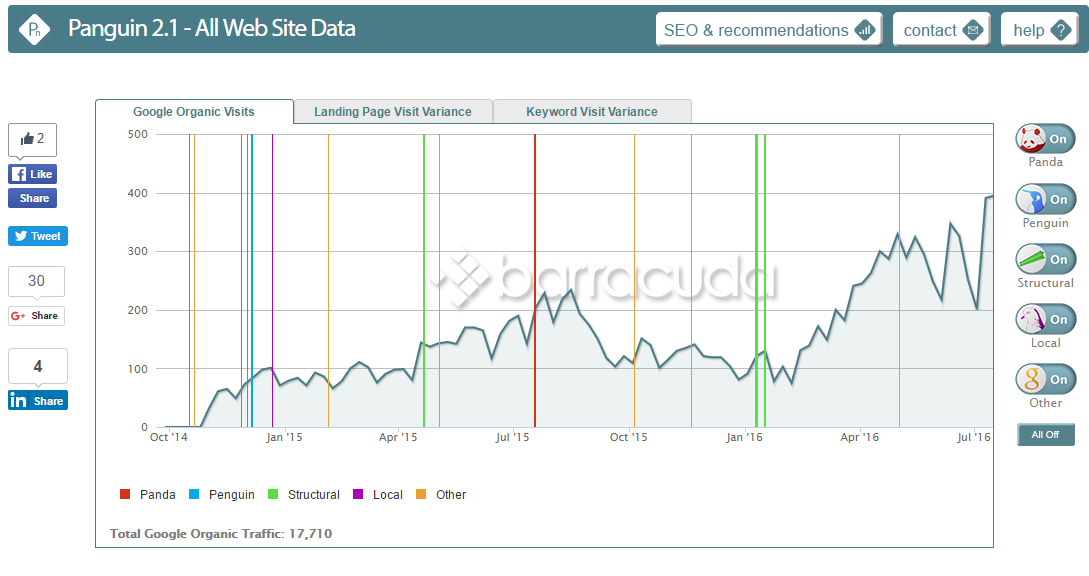Click the purple Local legend swatch

tap(358, 494)
